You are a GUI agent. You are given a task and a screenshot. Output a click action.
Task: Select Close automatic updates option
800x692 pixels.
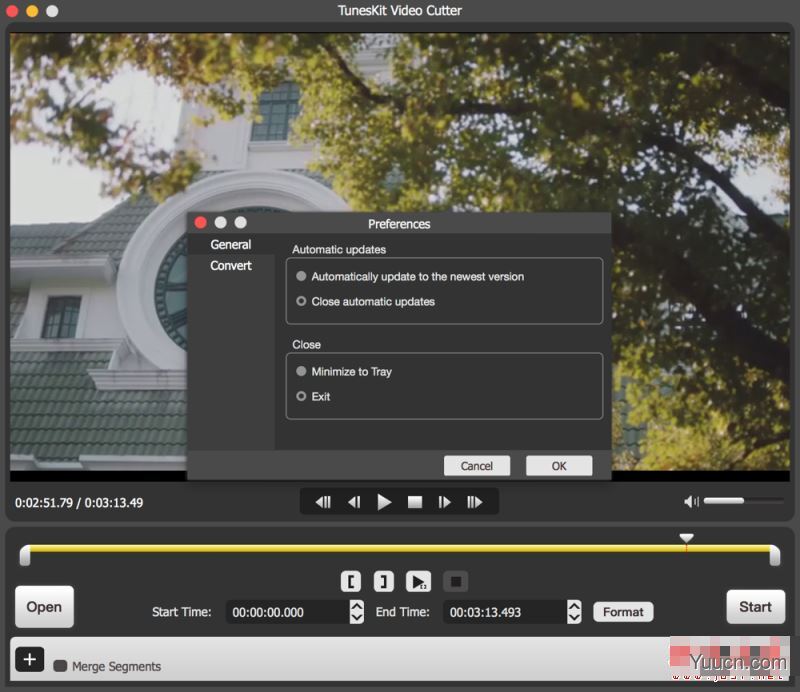[301, 301]
